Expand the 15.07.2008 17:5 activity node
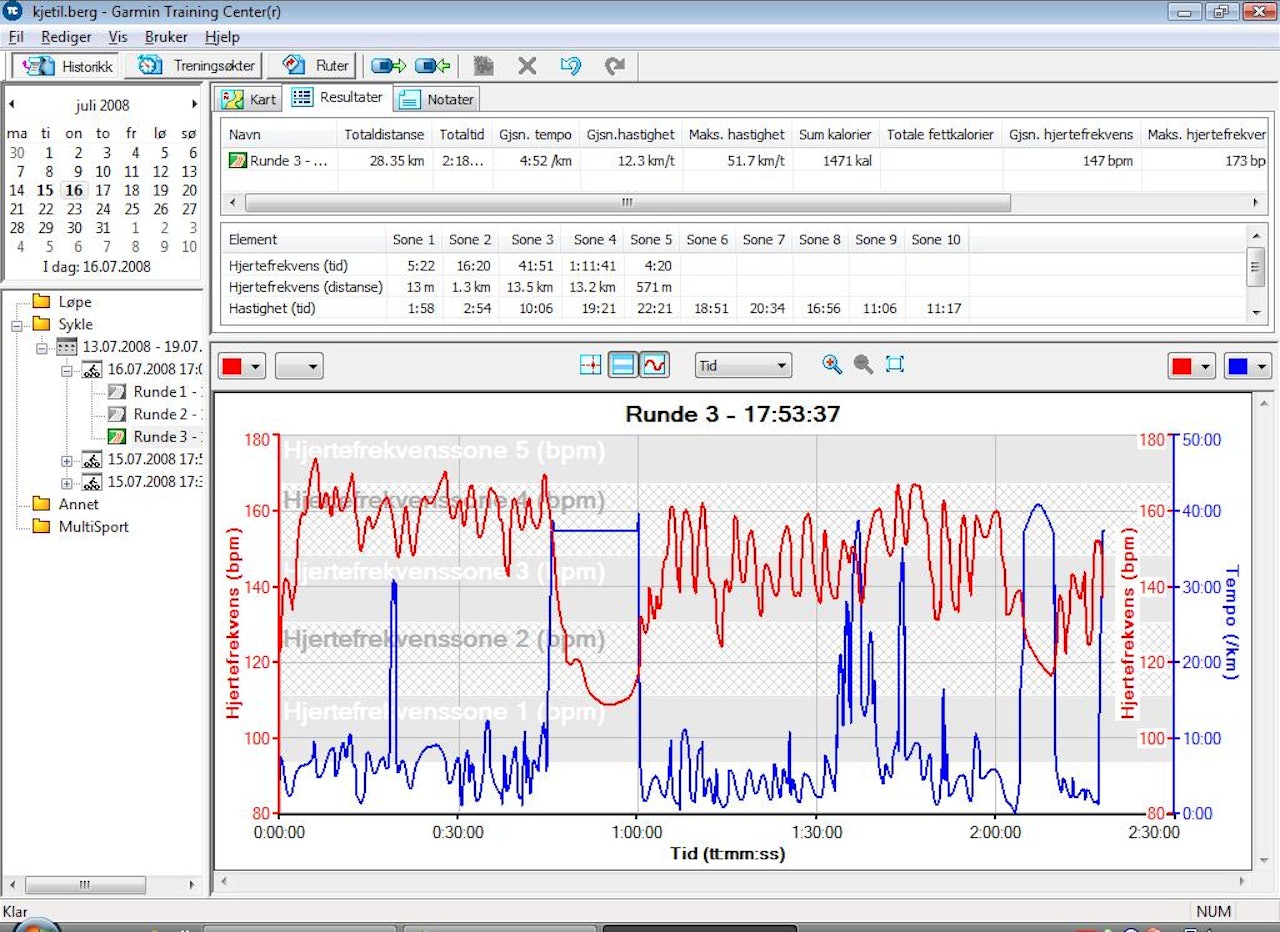Viewport: 1280px width, 932px height. (67, 460)
